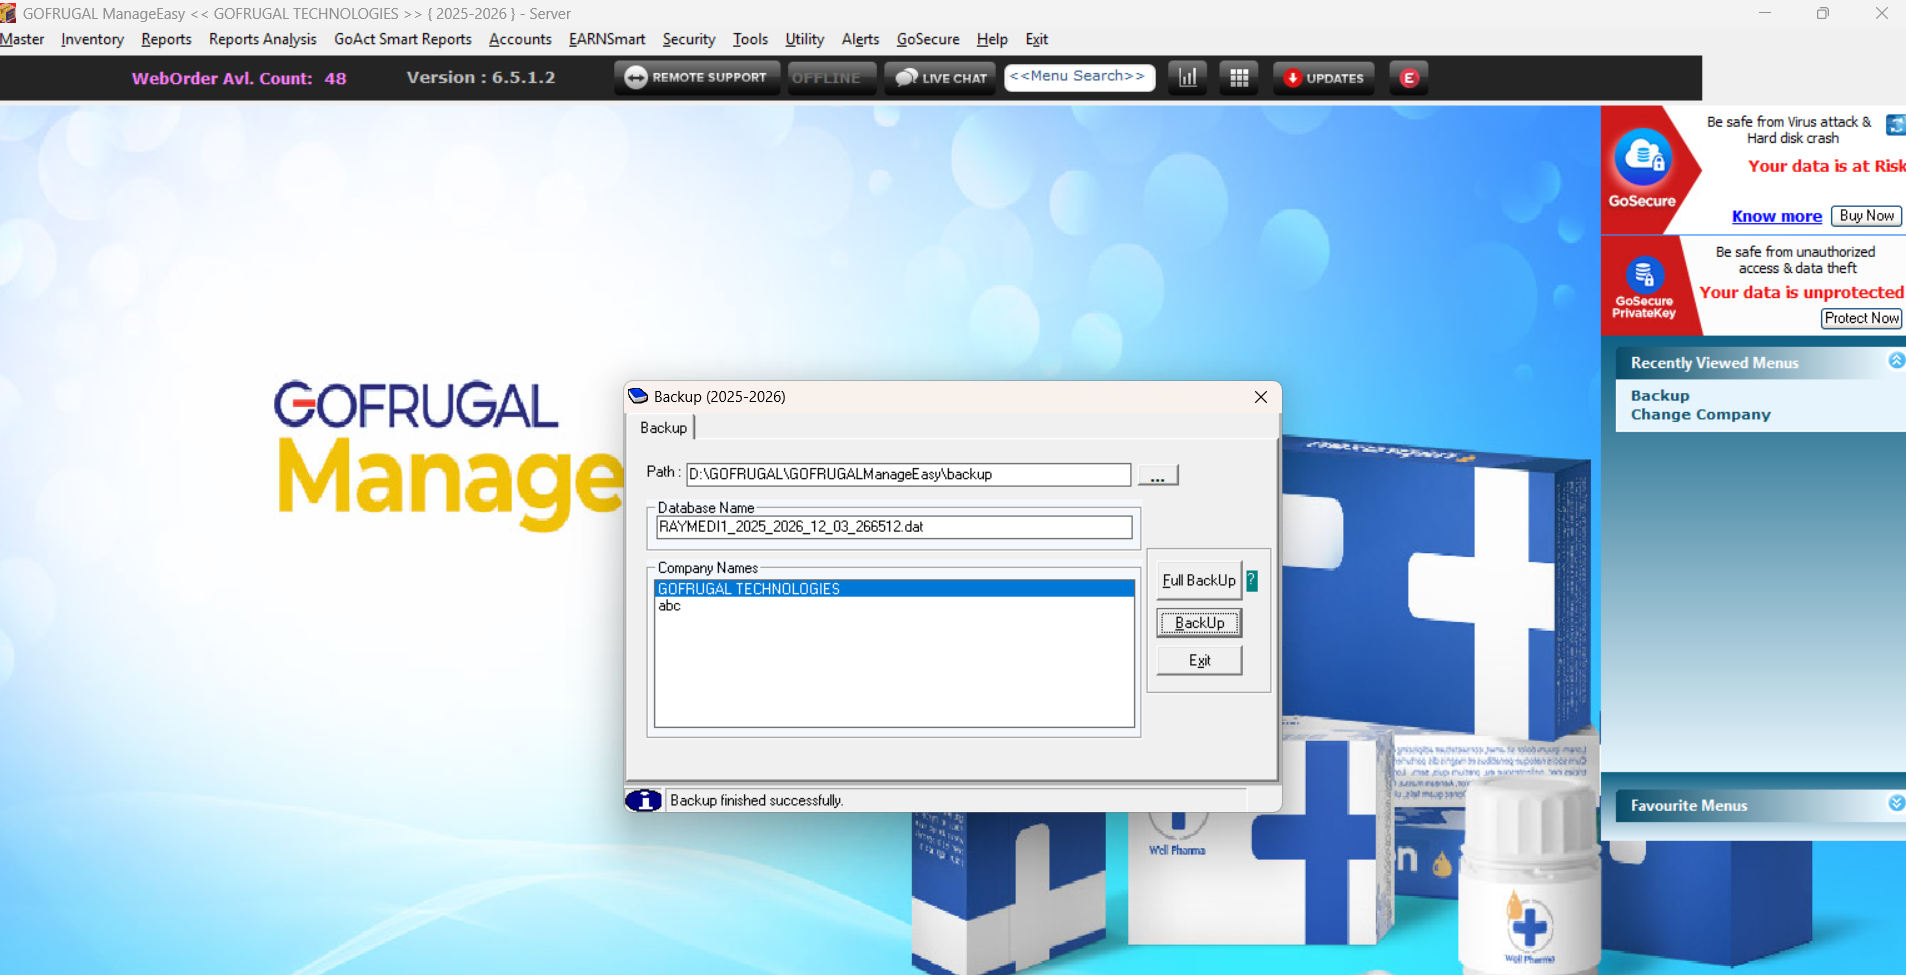
Task: Click 'Your data is unprotected' warning text
Action: click(1802, 292)
